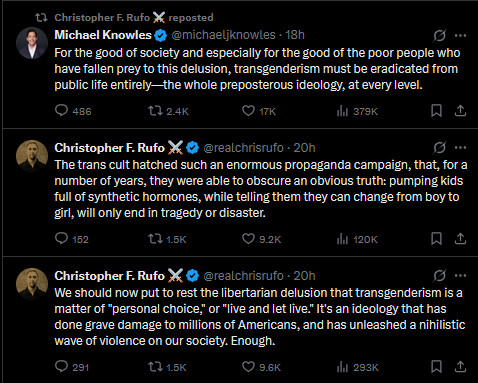This screenshot has height=383, width=478.
Task: Repost the tweet with 9.6K likes
Action: pyautogui.click(x=167, y=367)
